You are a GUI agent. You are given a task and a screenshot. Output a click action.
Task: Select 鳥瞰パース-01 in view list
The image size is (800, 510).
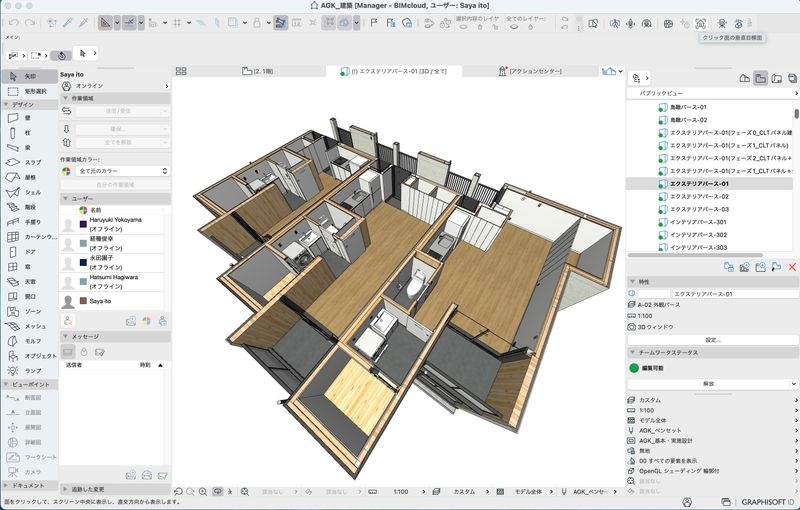688,107
